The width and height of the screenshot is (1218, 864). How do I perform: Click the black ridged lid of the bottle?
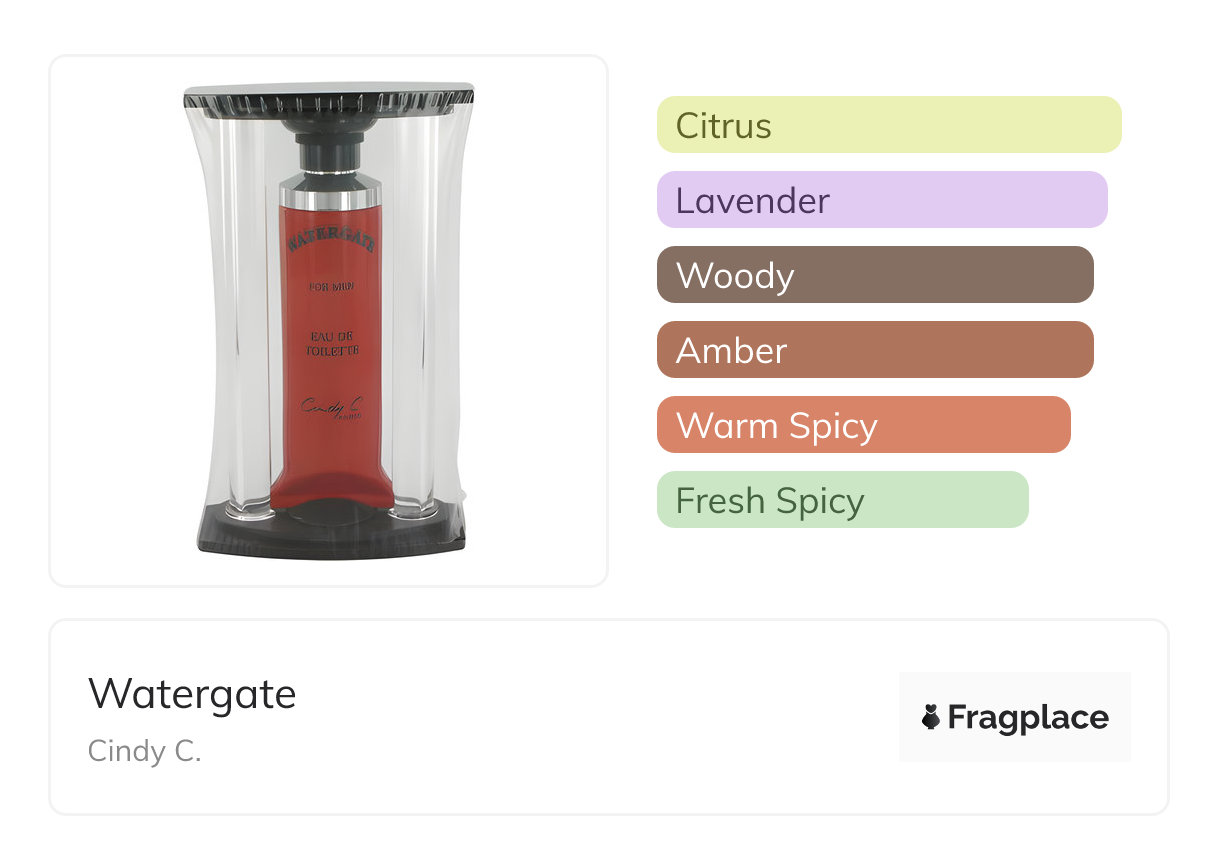(x=328, y=97)
